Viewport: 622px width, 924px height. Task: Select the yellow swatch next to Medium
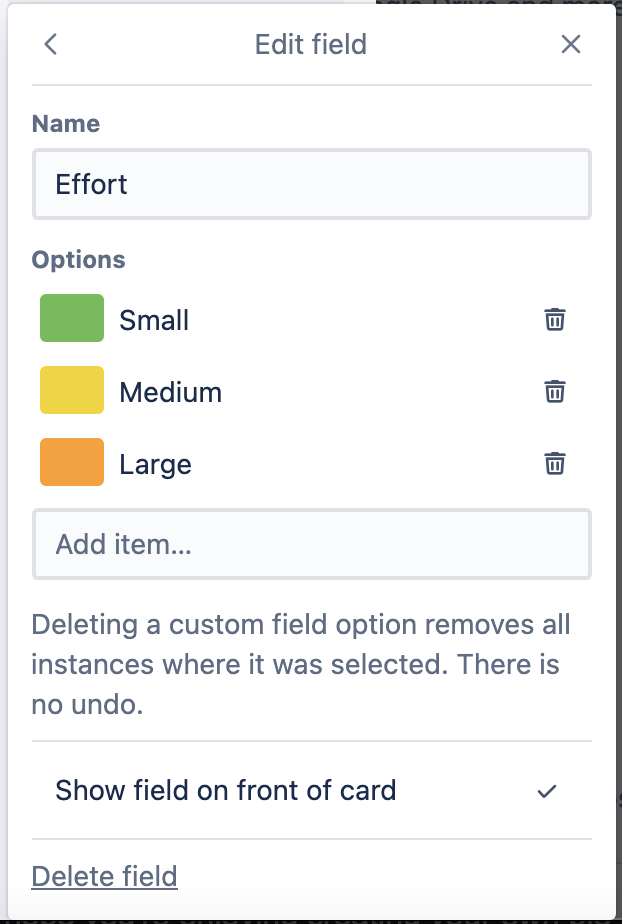(71, 391)
